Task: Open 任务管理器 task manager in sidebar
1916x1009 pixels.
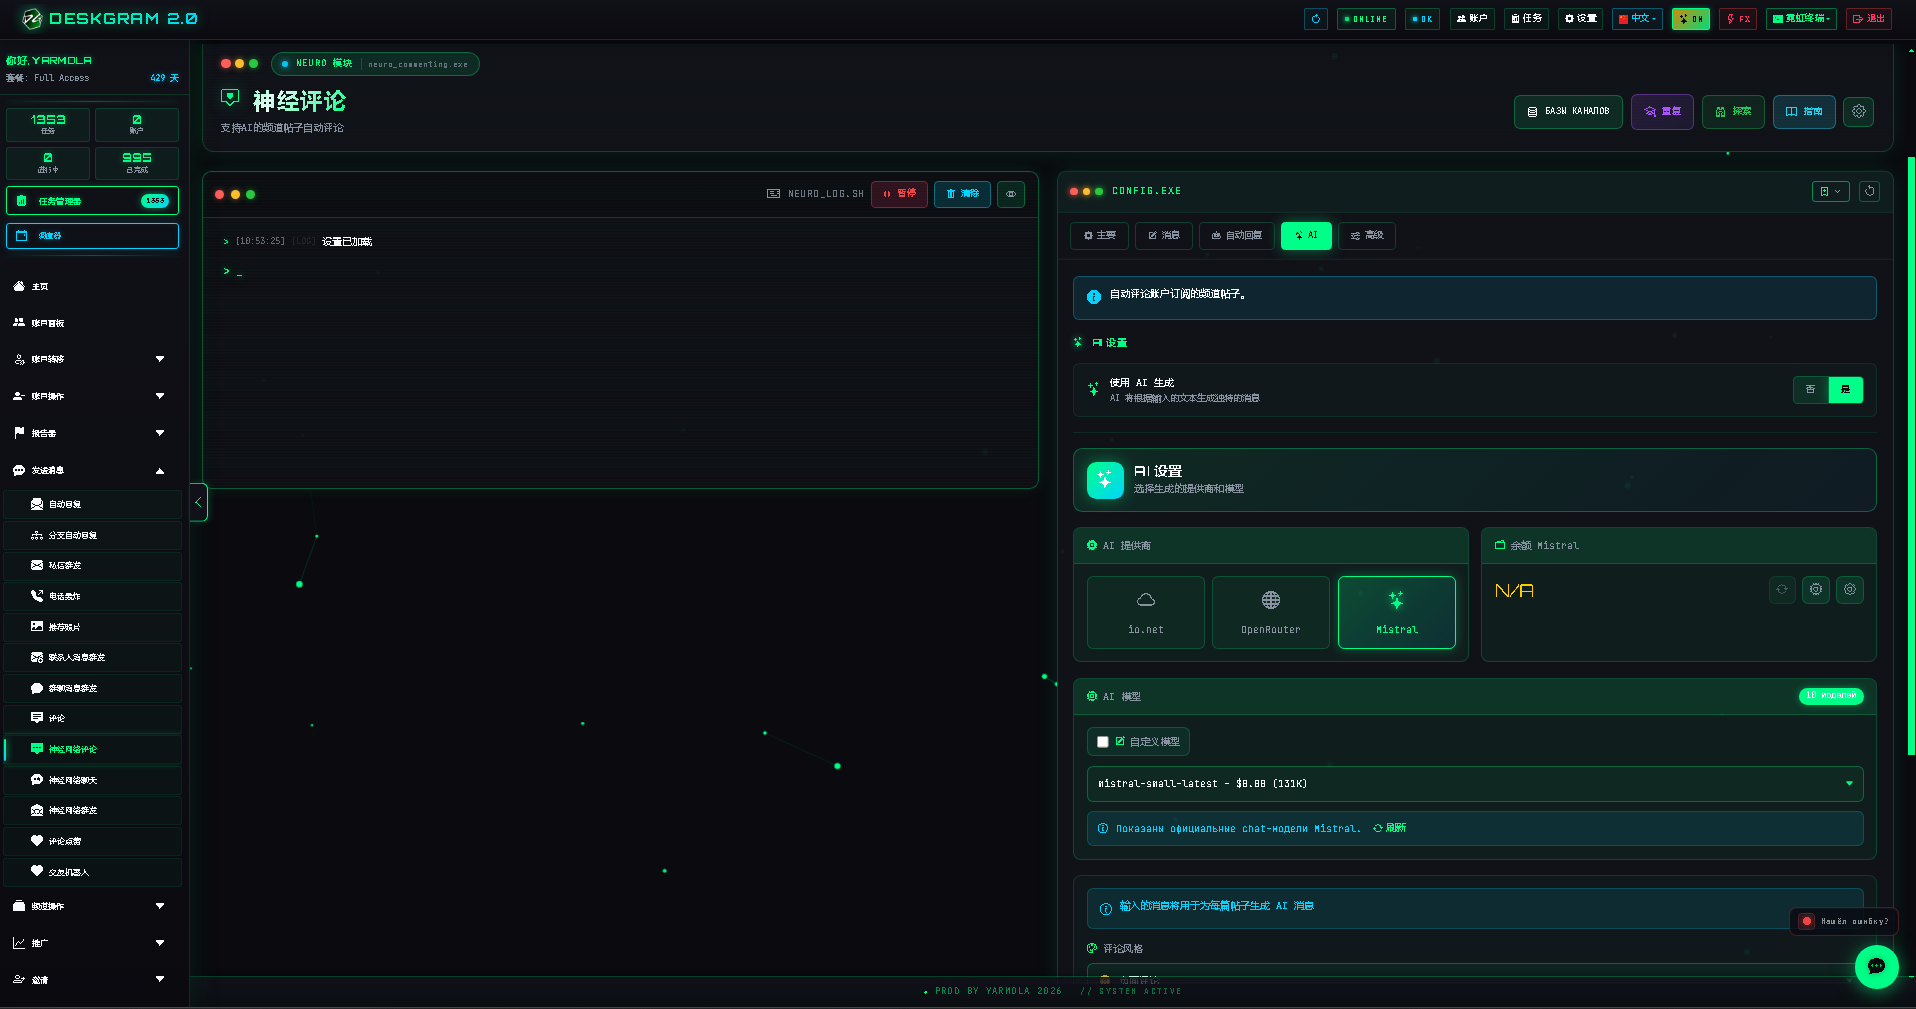Action: [93, 201]
